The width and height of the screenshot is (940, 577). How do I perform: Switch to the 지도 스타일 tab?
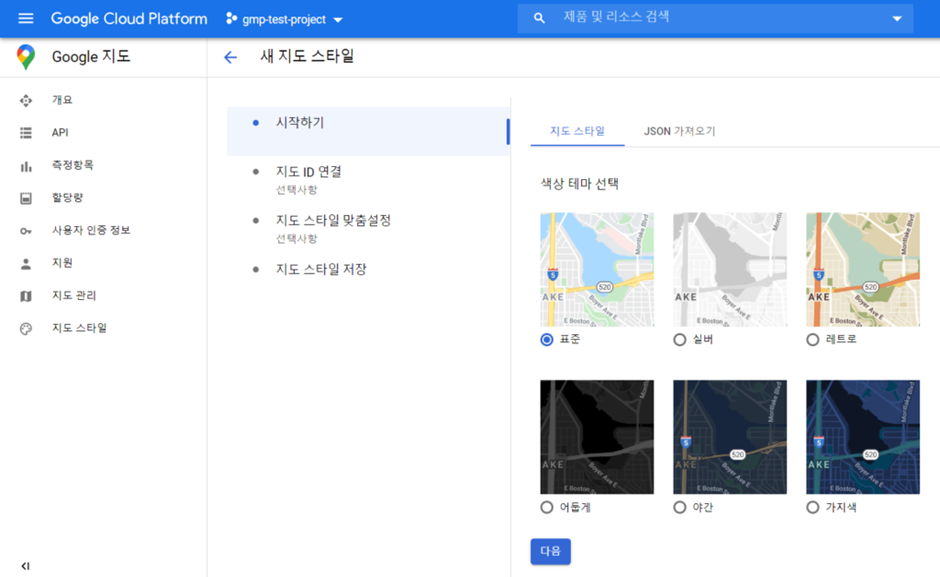tap(577, 131)
